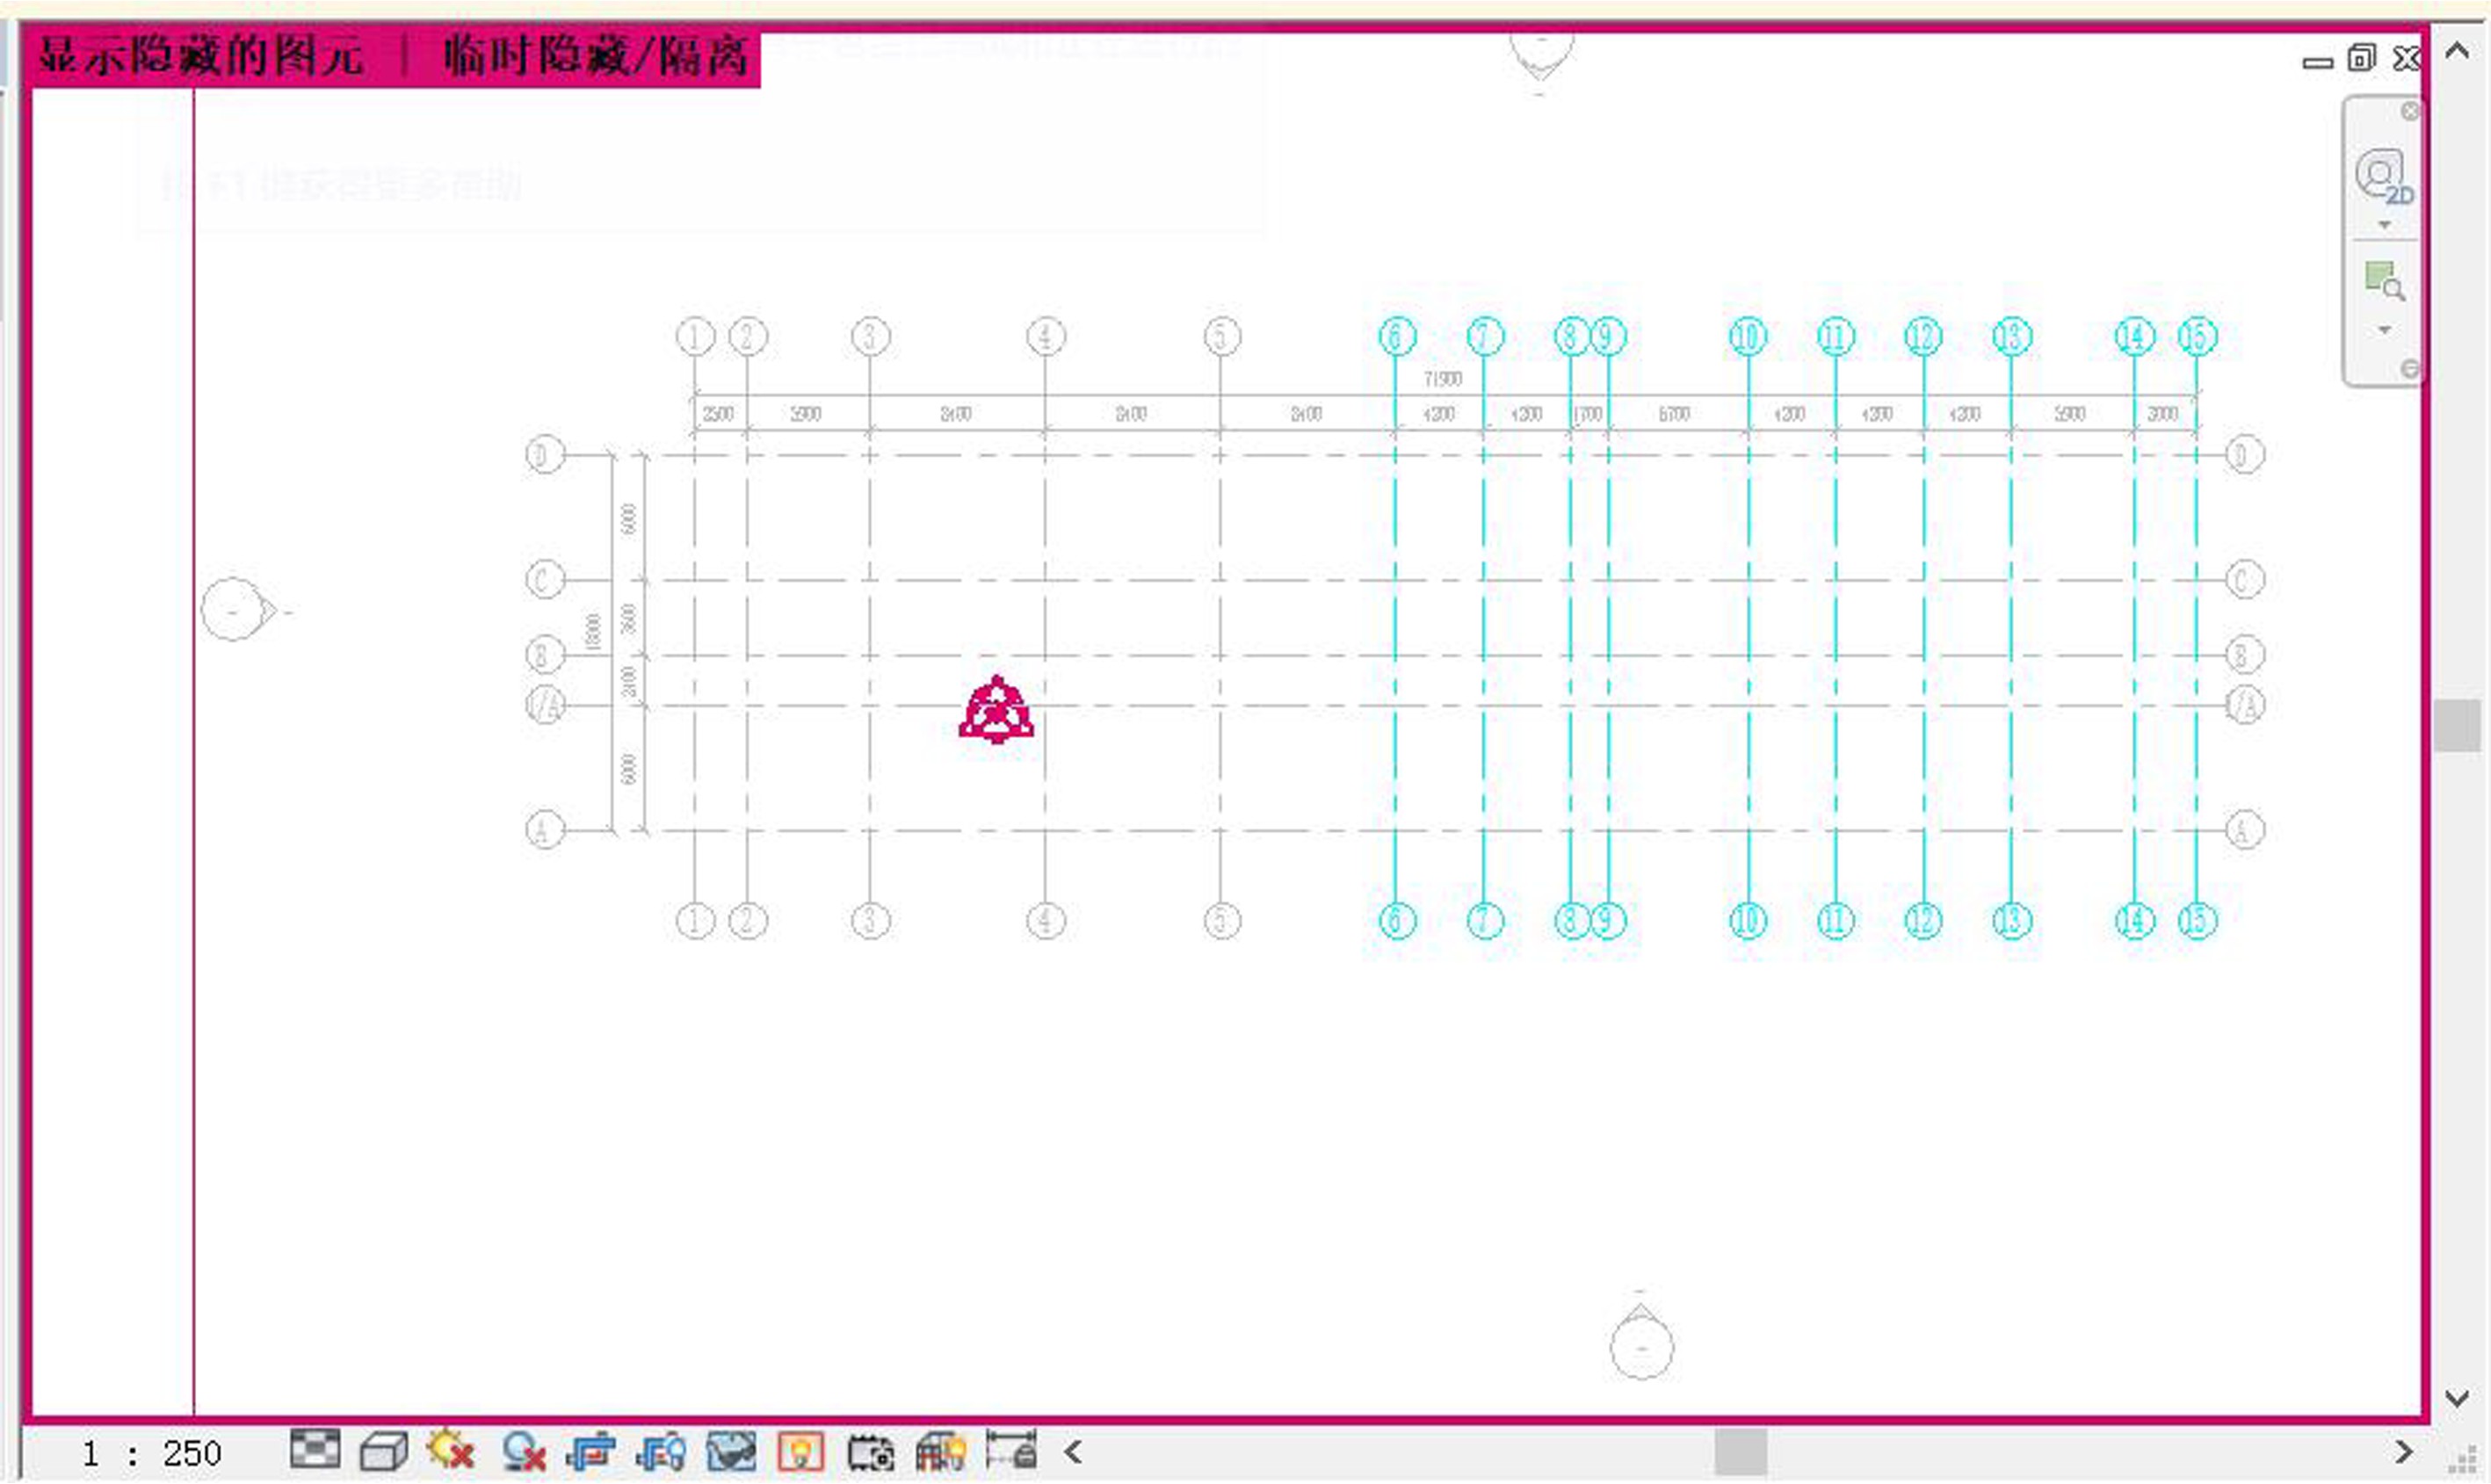Restore down the view window
The image size is (2491, 1484).
pos(2361,59)
